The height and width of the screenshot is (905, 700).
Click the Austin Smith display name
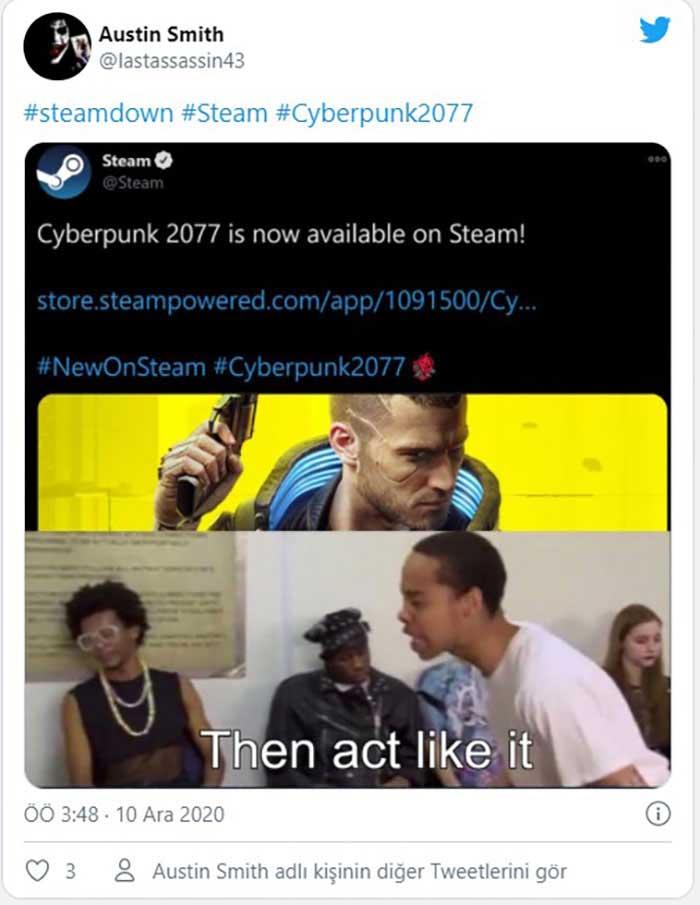(162, 34)
